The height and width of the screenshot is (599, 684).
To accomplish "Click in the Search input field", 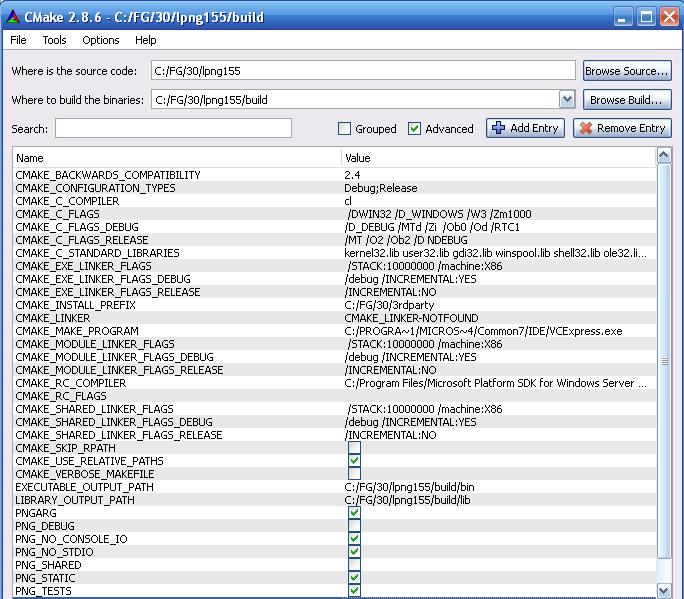I will pos(173,128).
